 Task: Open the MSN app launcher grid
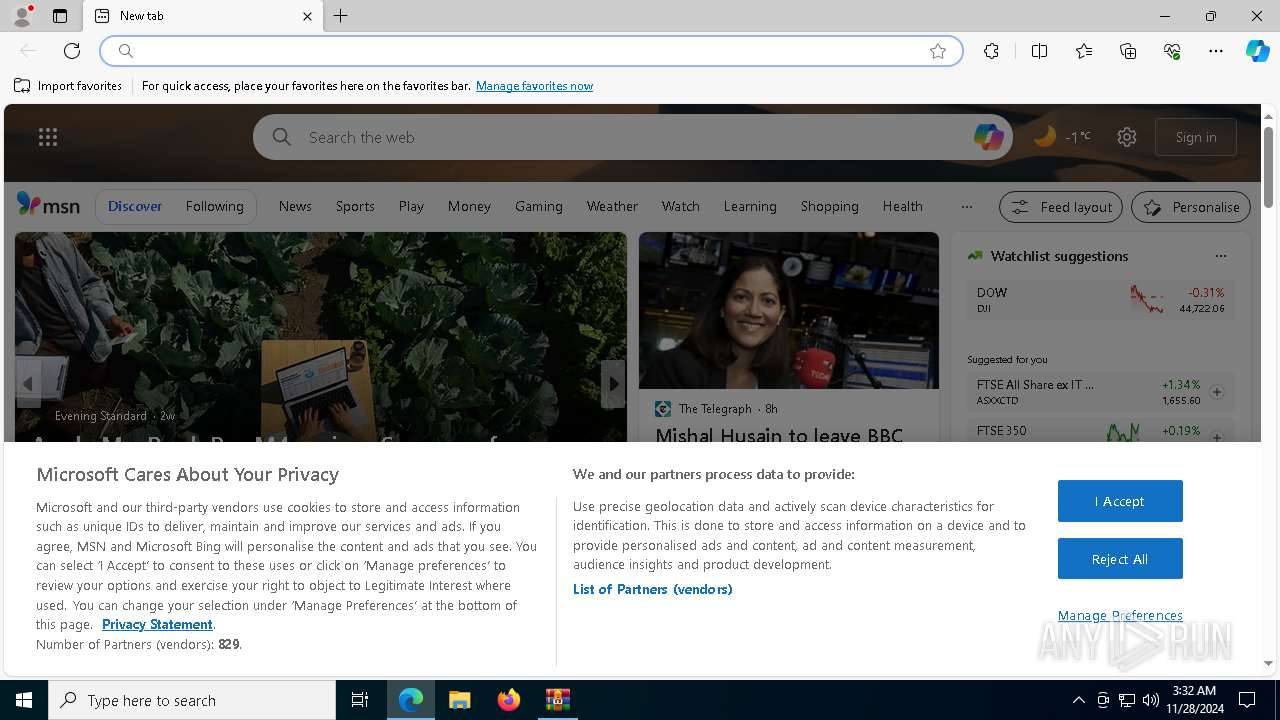point(48,137)
